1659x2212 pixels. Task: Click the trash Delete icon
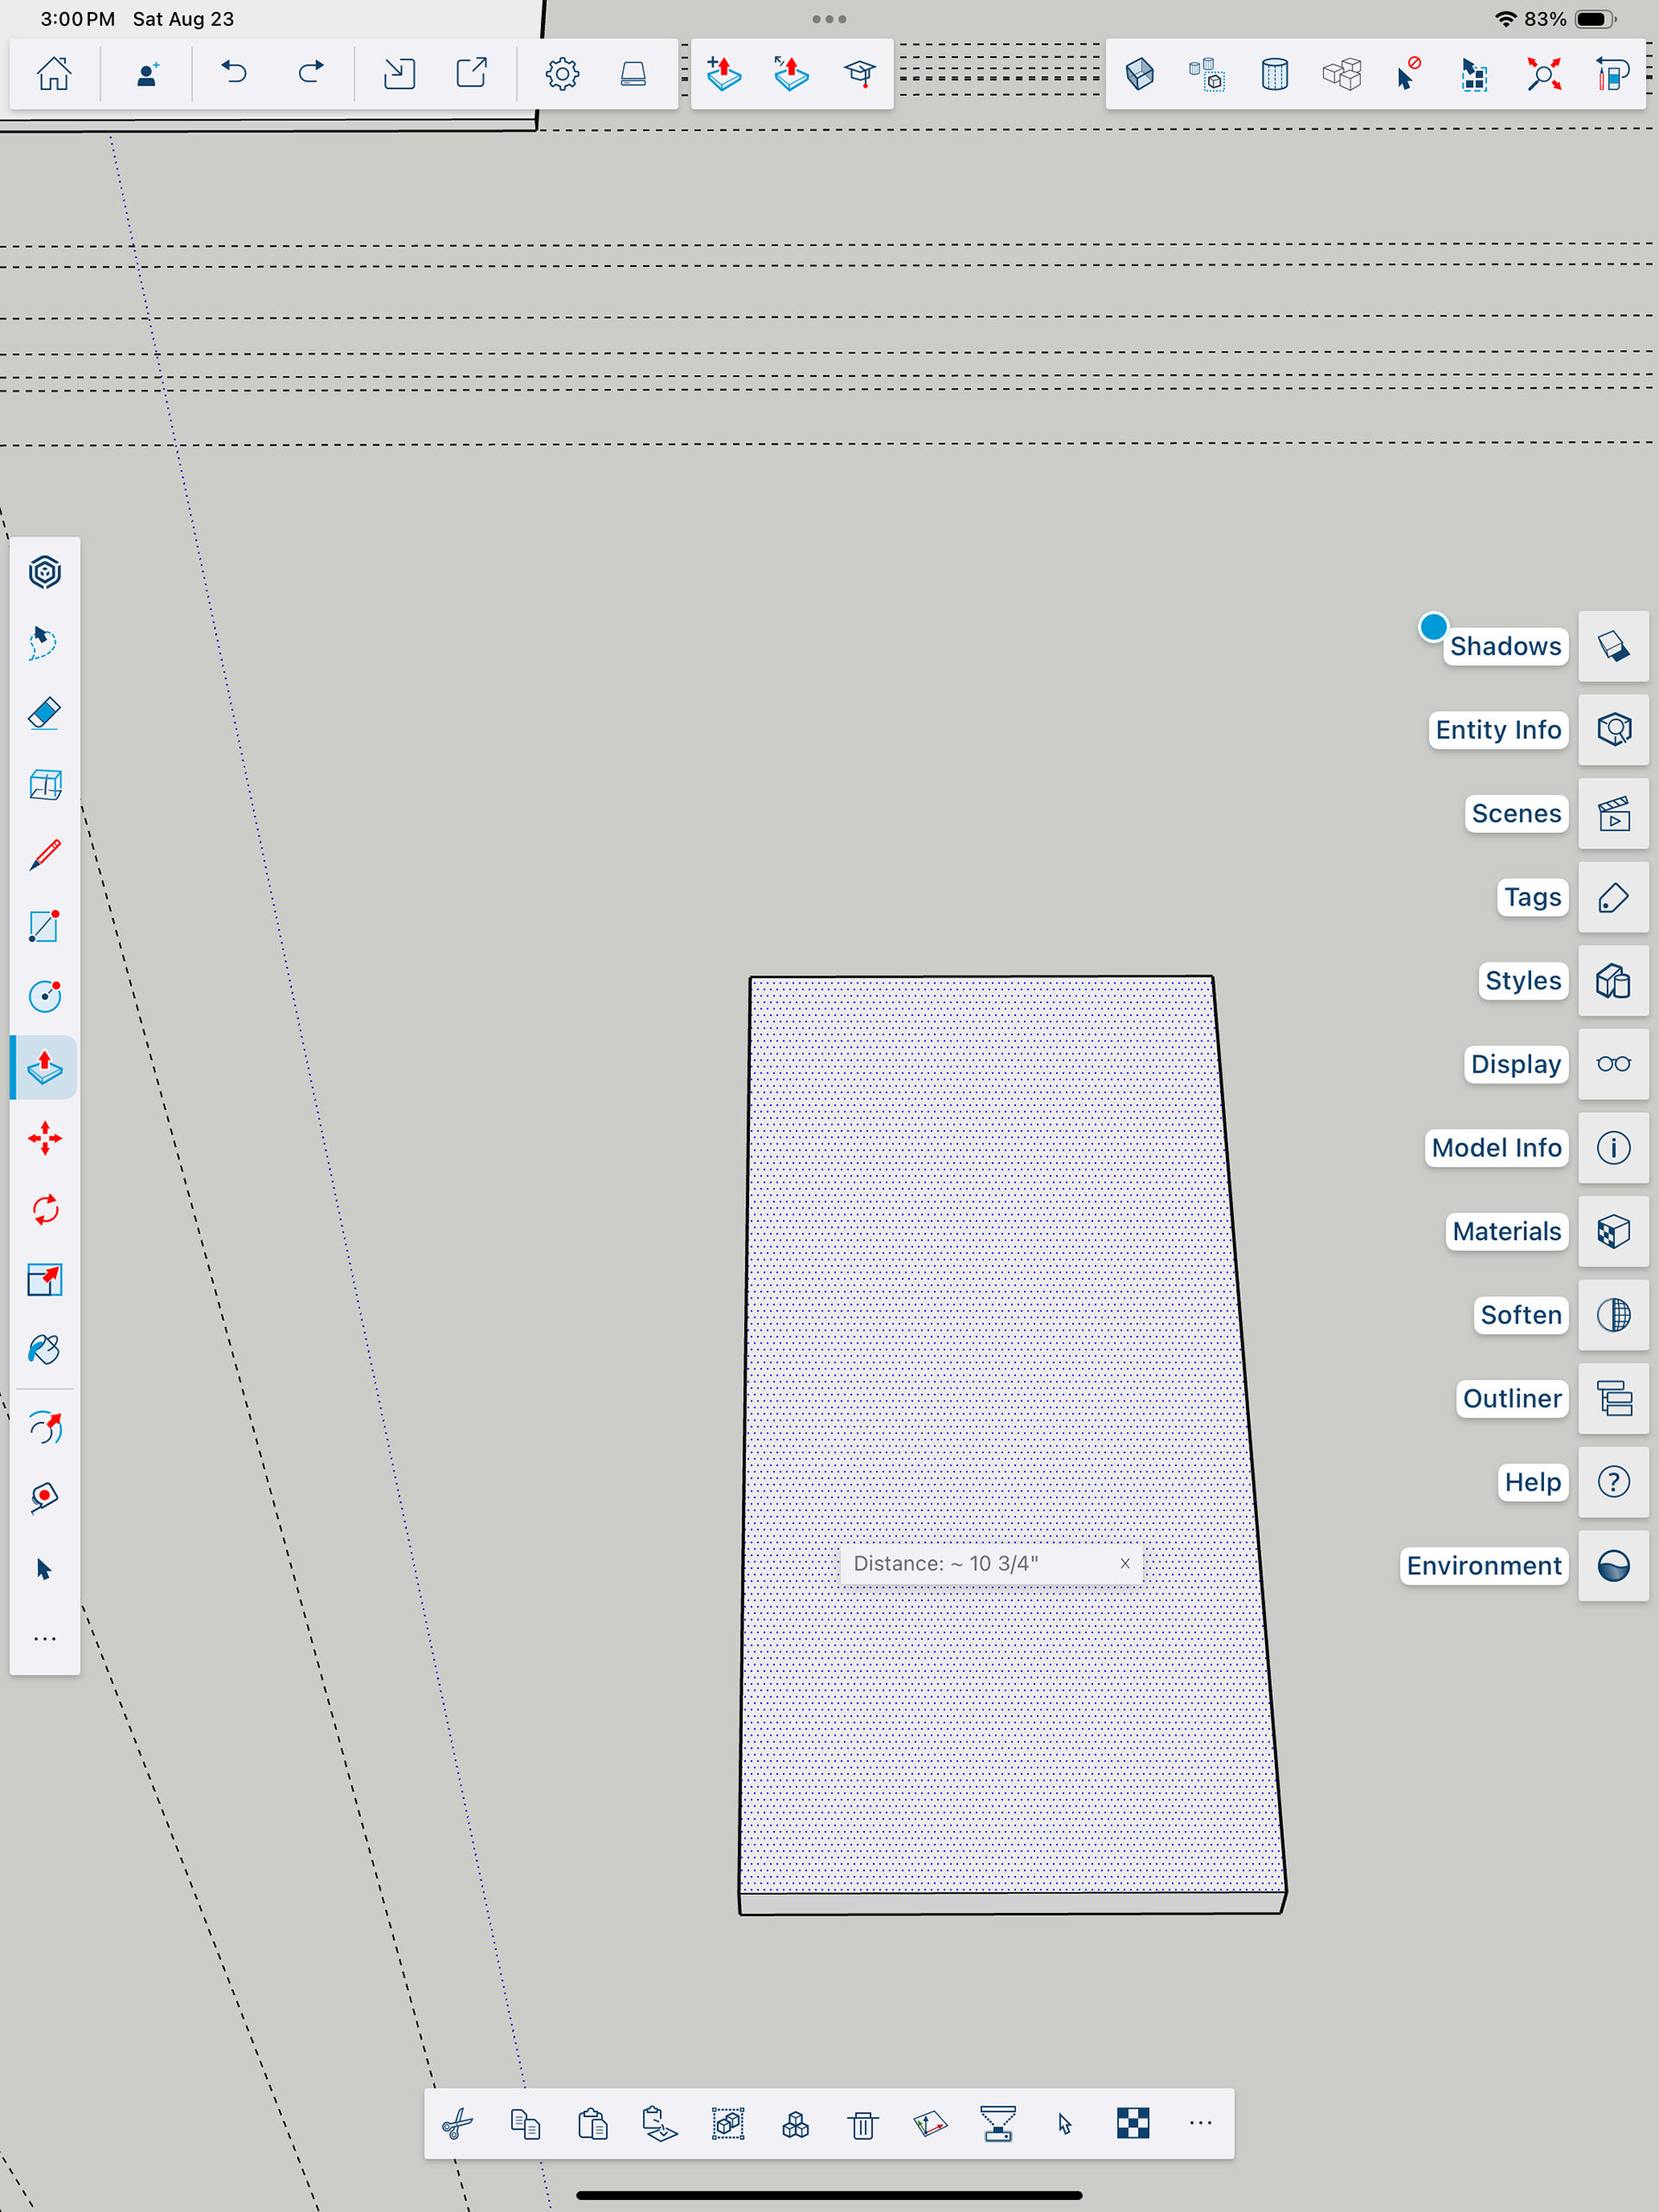[x=863, y=2124]
